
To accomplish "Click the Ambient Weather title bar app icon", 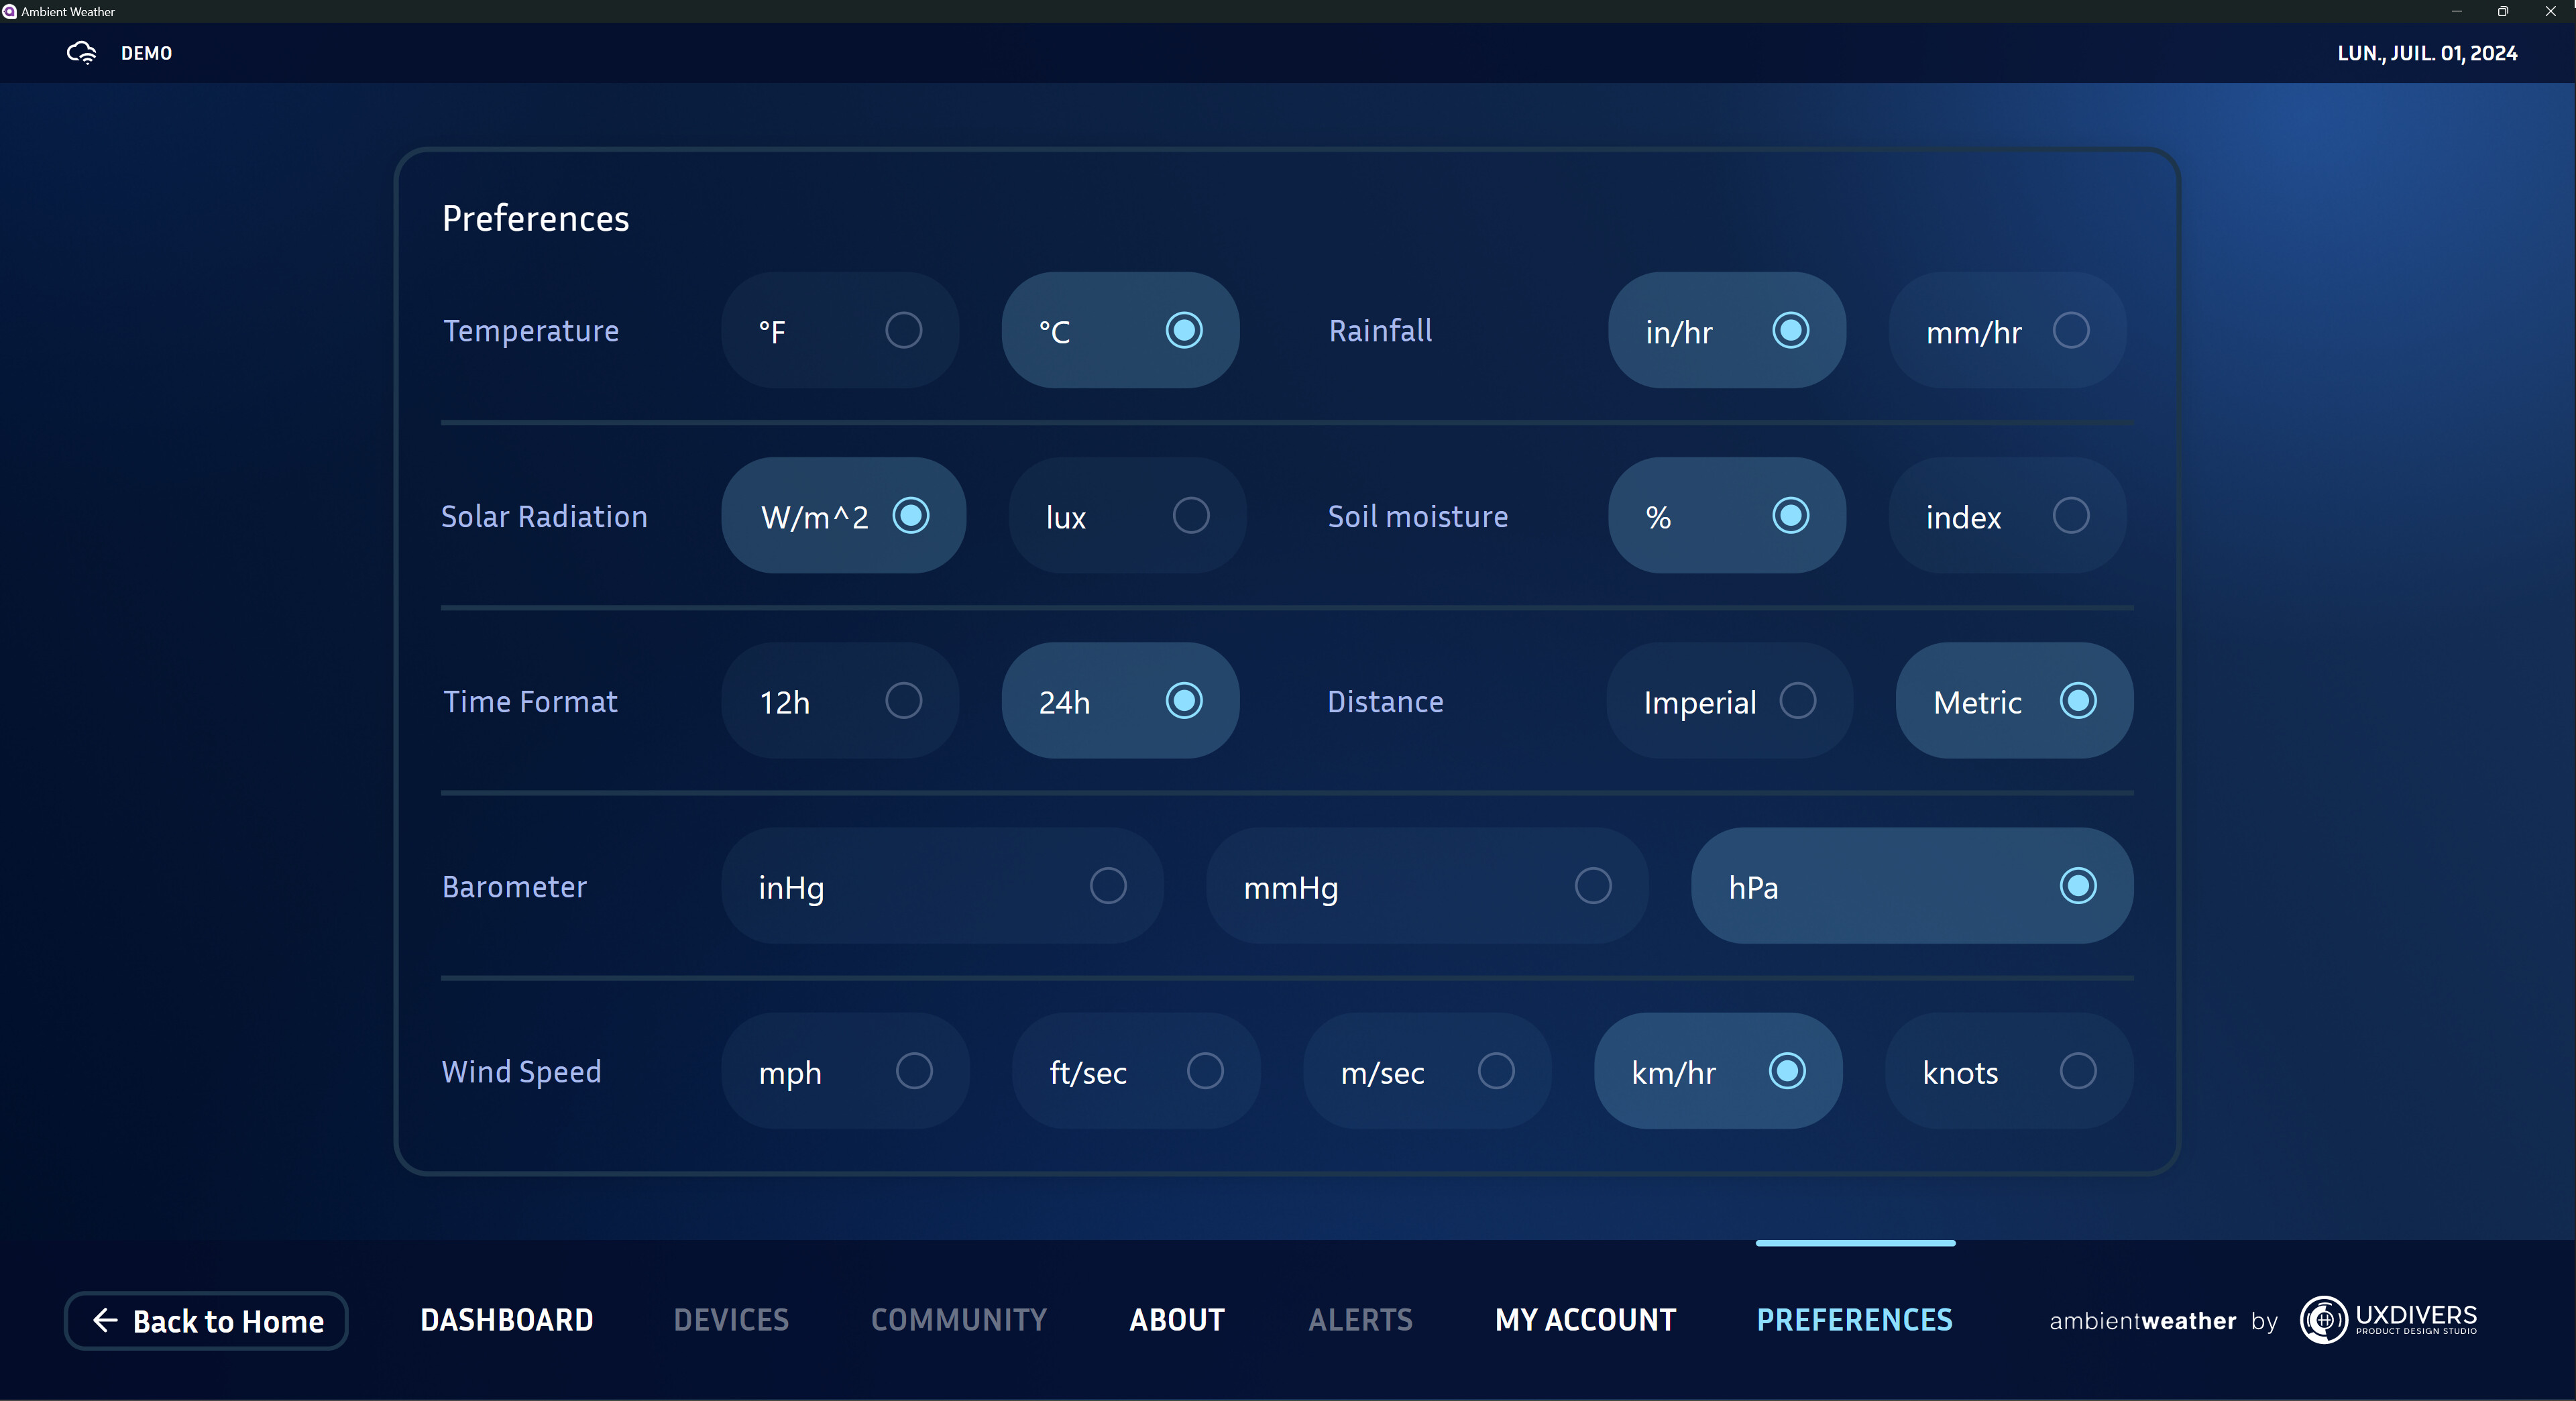I will [9, 12].
